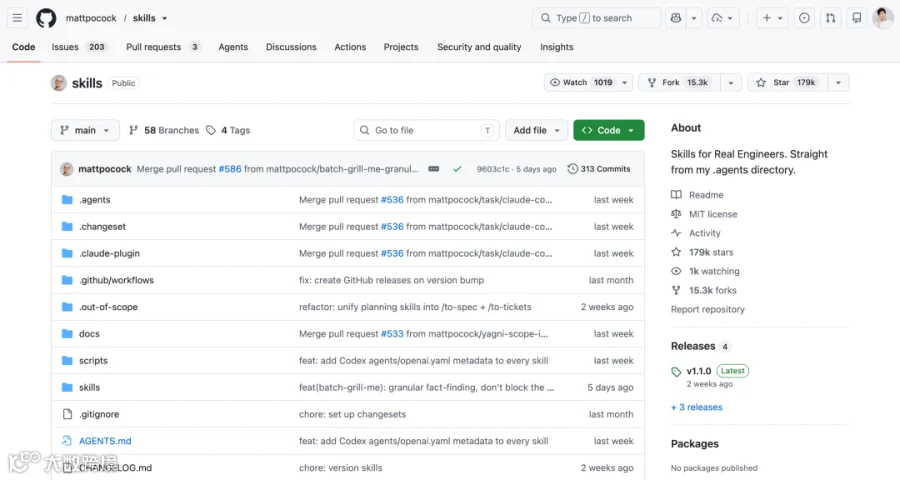Viewport: 900px width, 480px height.
Task: Open 313 Commits history
Action: 599,169
